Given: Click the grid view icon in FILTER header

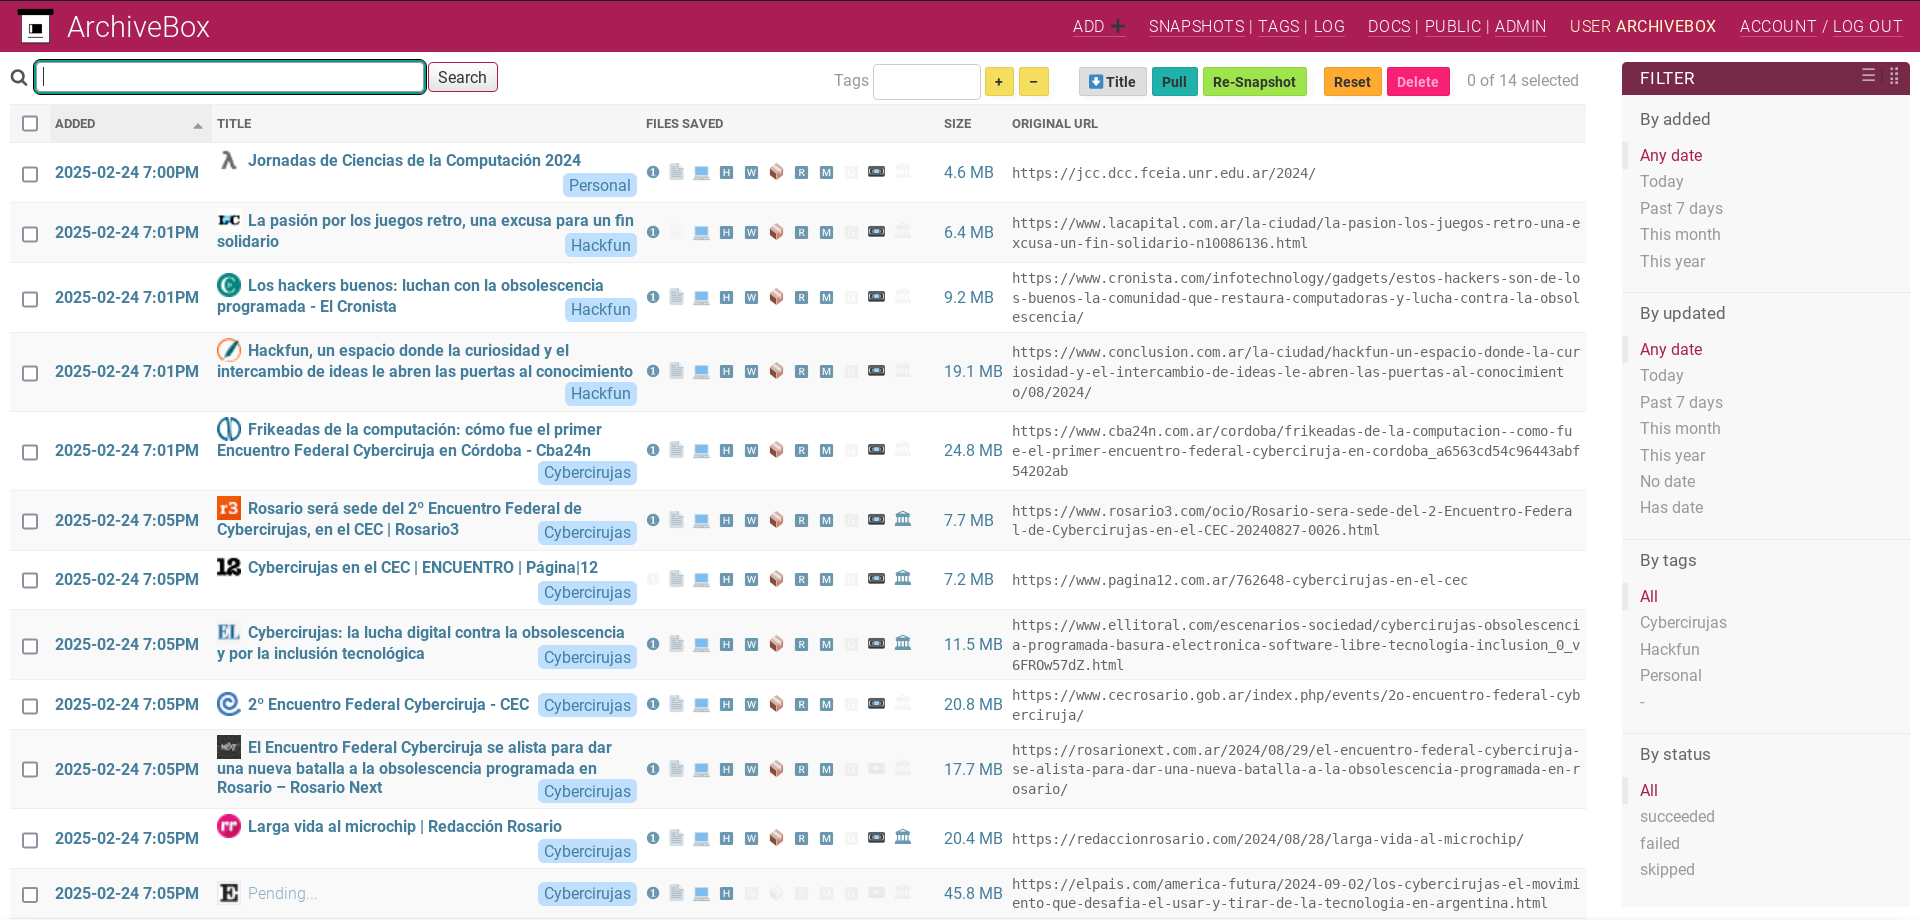Looking at the screenshot, I should coord(1894,76).
